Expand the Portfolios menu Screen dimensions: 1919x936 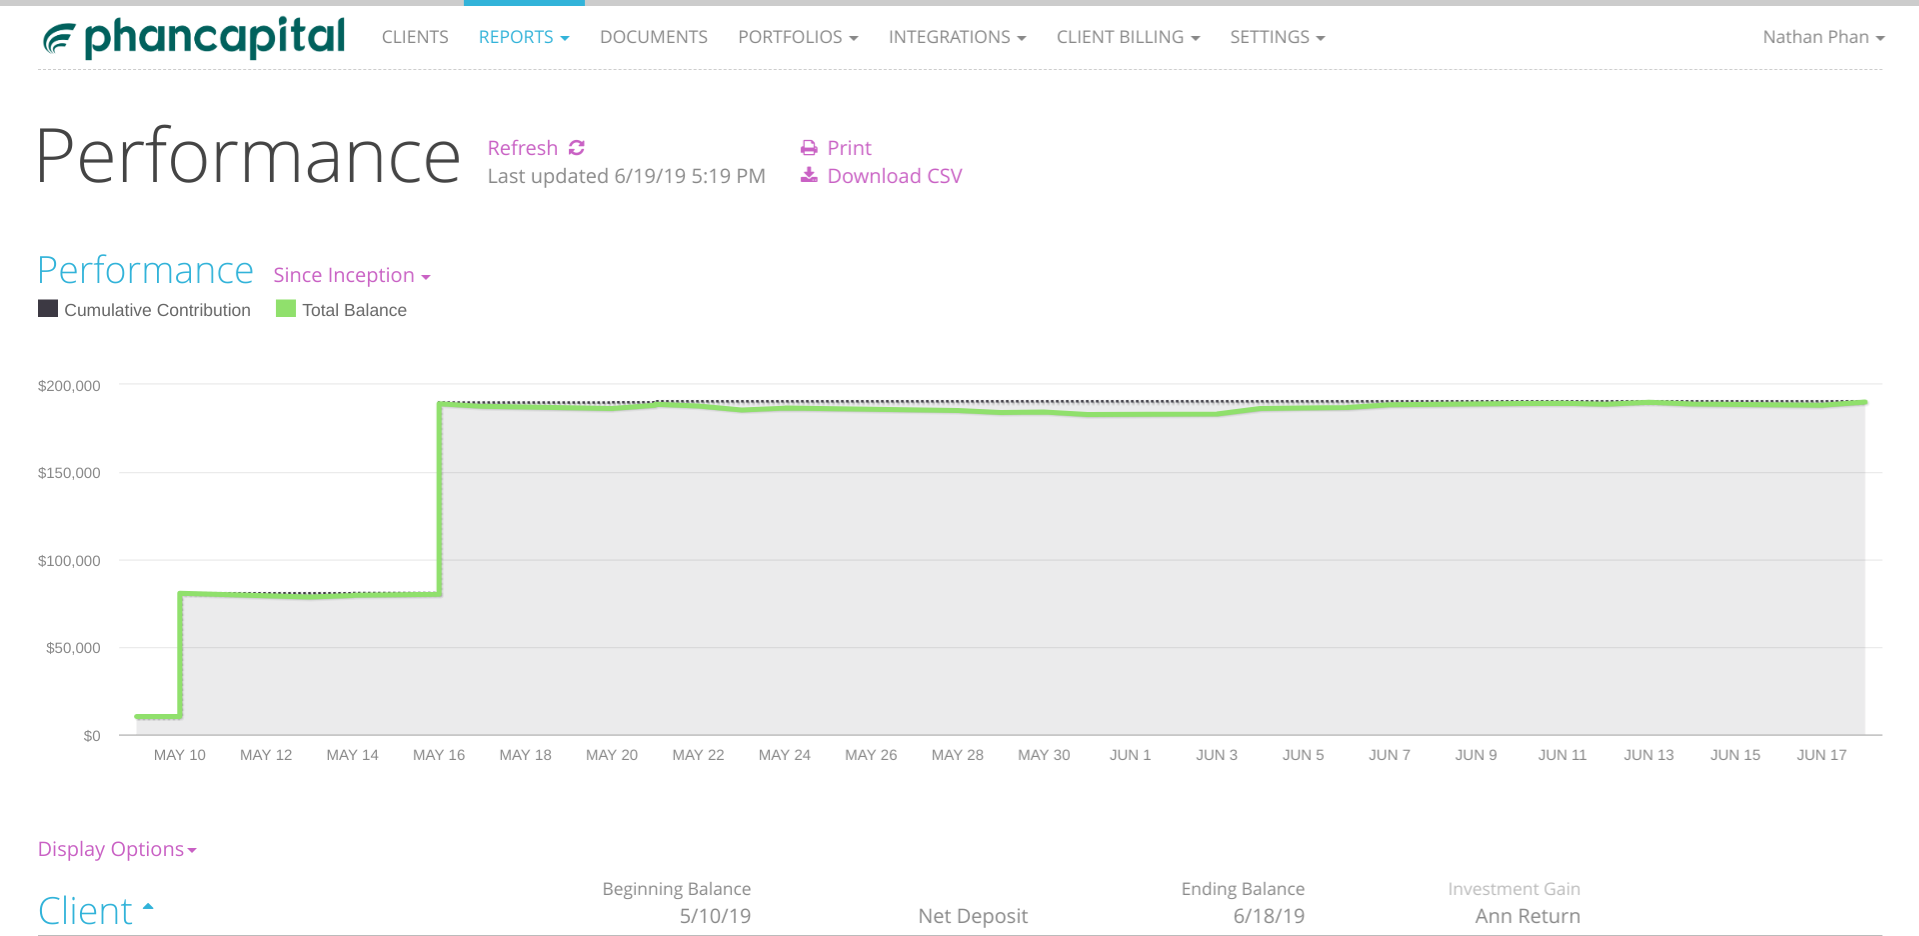(x=798, y=37)
